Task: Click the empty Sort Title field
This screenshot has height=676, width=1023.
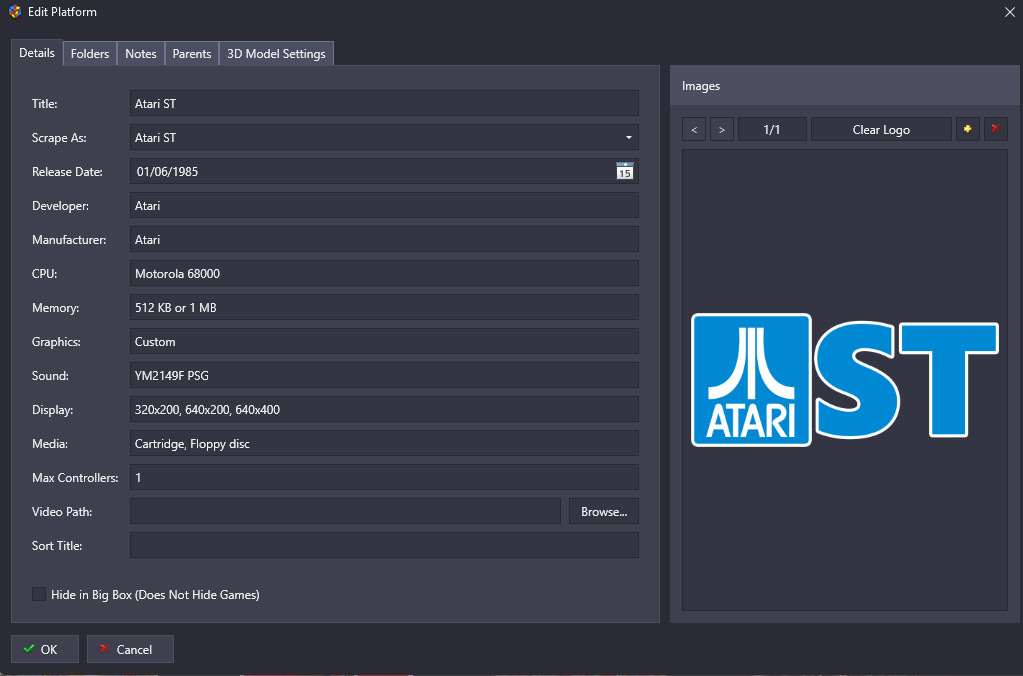Action: tap(384, 545)
